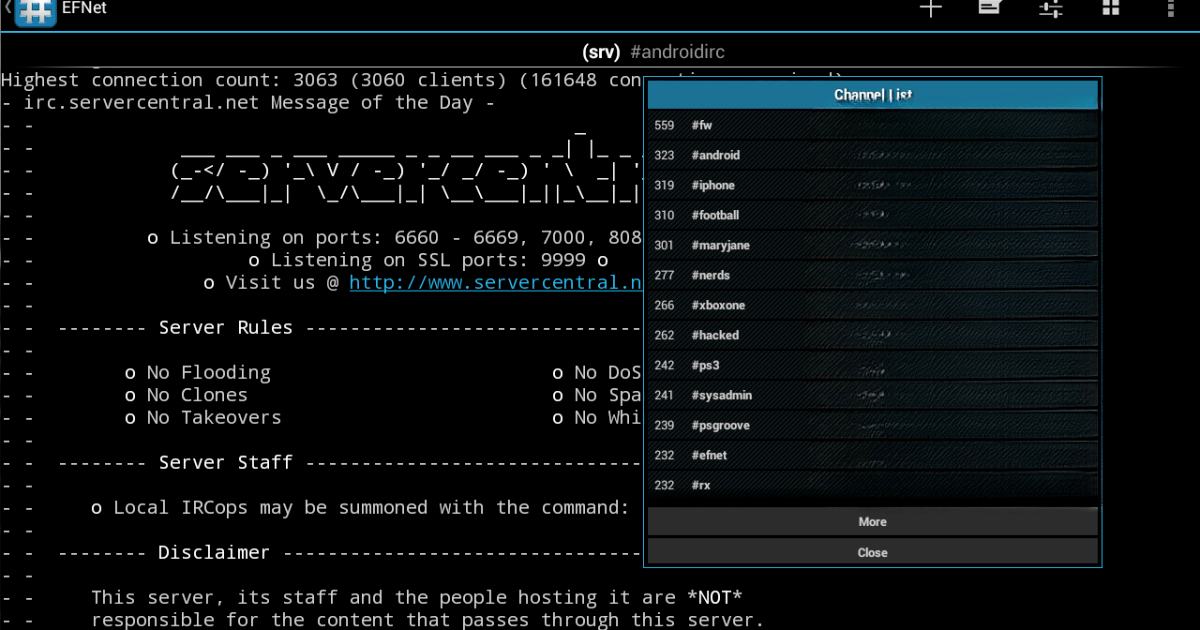The image size is (1200, 630).
Task: Tap the plus icon to add
Action: [931, 8]
